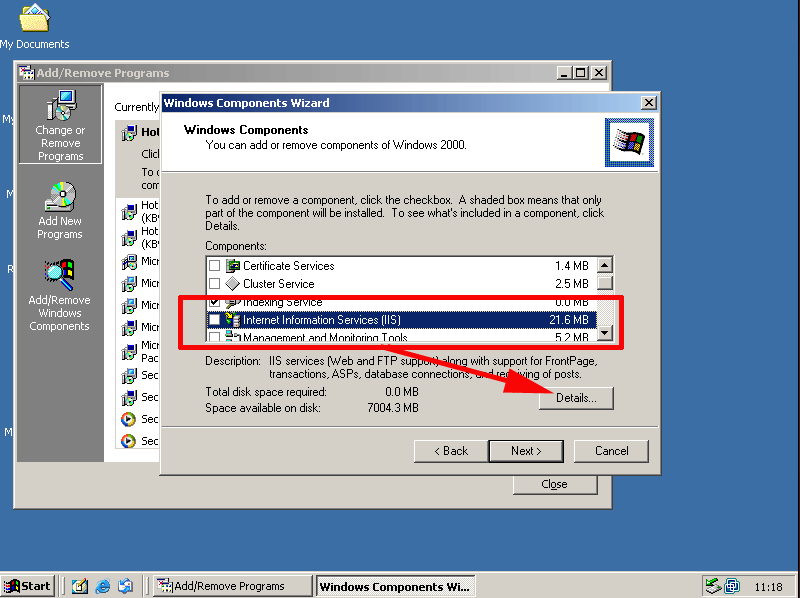
Task: Select Cluster Service list row text
Action: (279, 284)
